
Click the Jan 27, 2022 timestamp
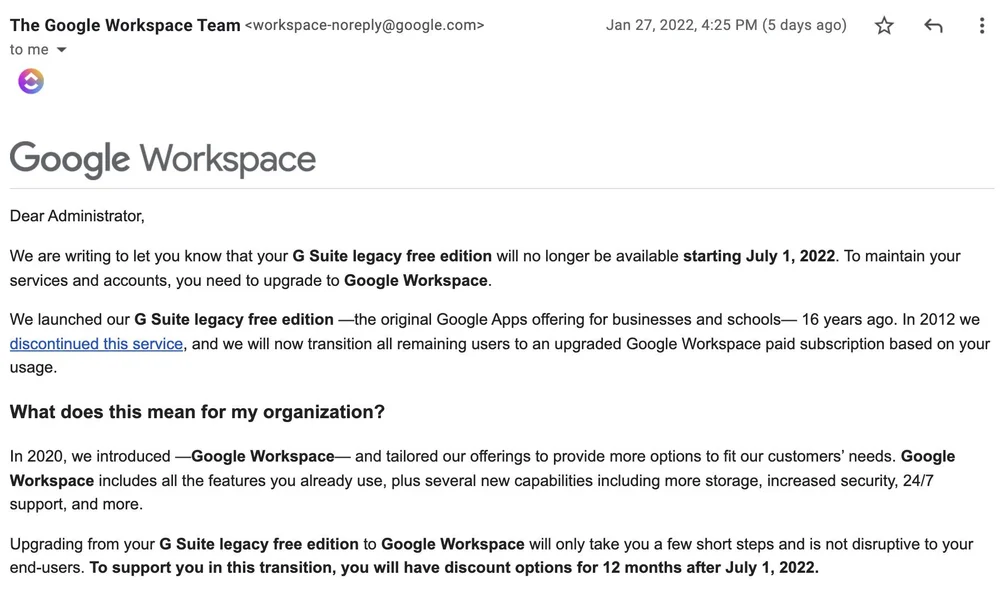pos(726,26)
